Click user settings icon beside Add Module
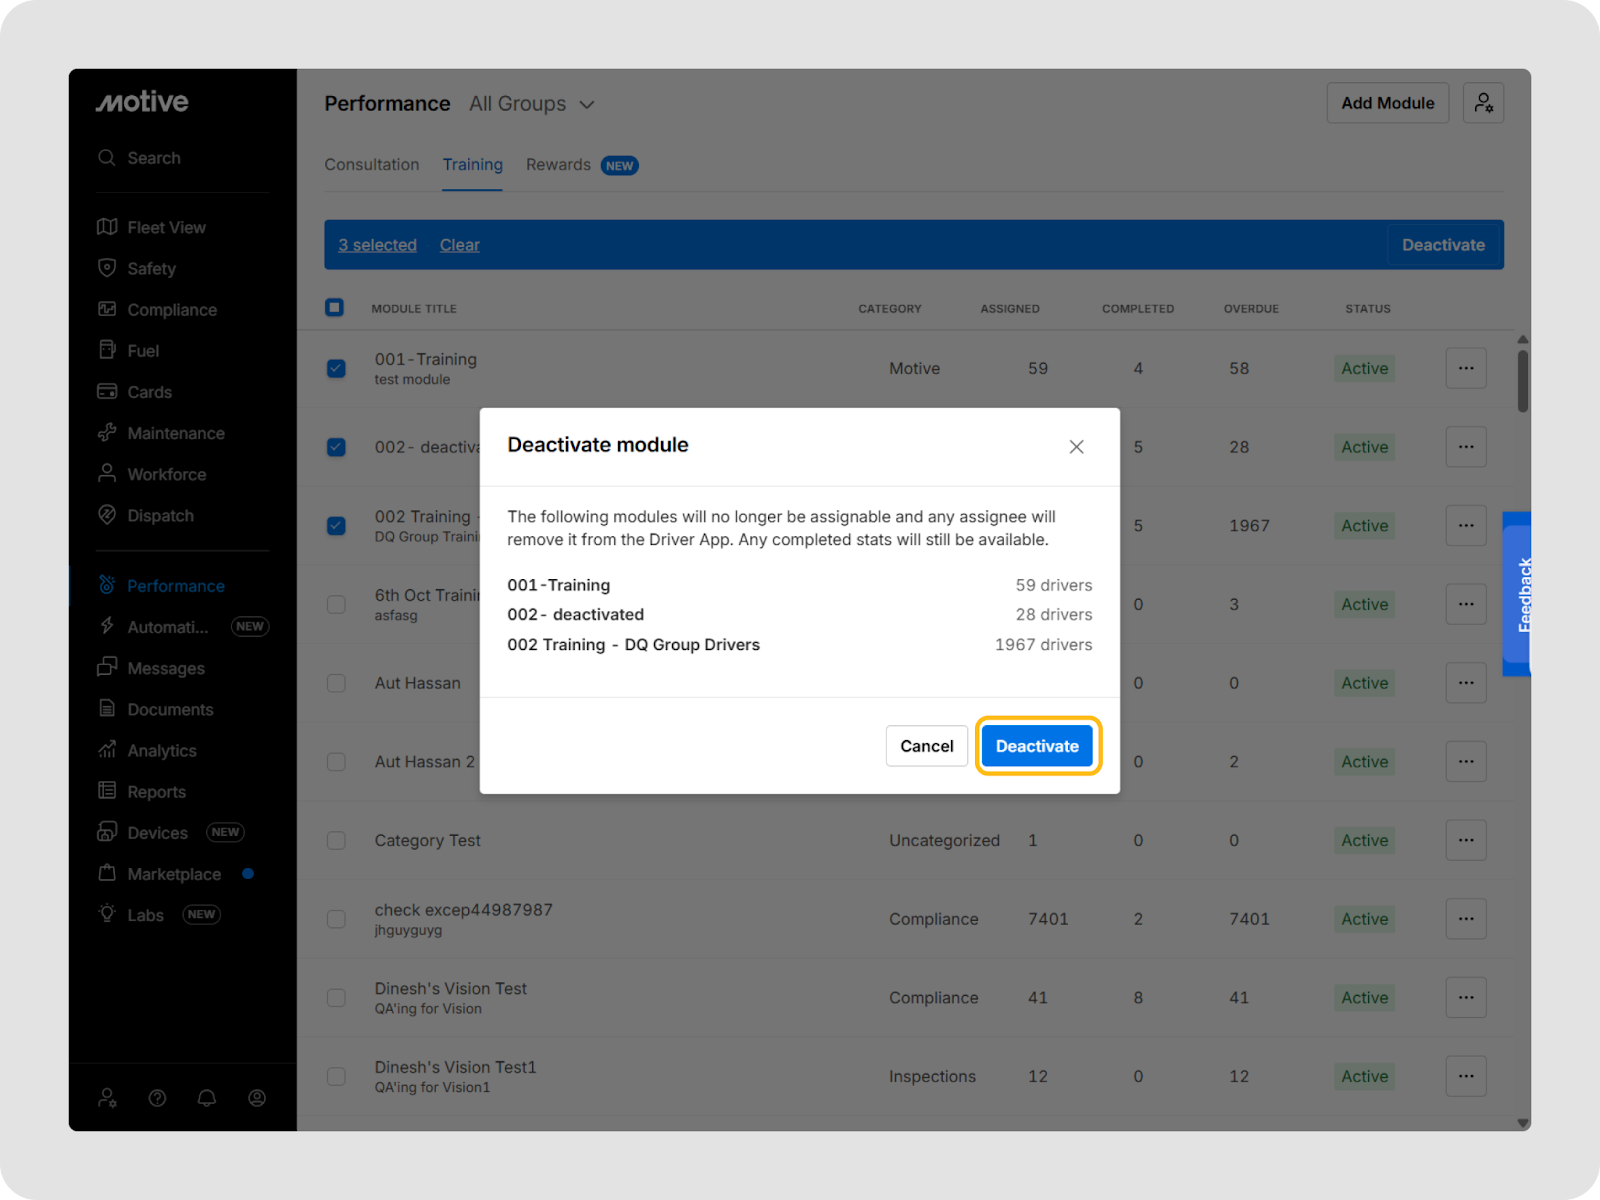 tap(1483, 103)
